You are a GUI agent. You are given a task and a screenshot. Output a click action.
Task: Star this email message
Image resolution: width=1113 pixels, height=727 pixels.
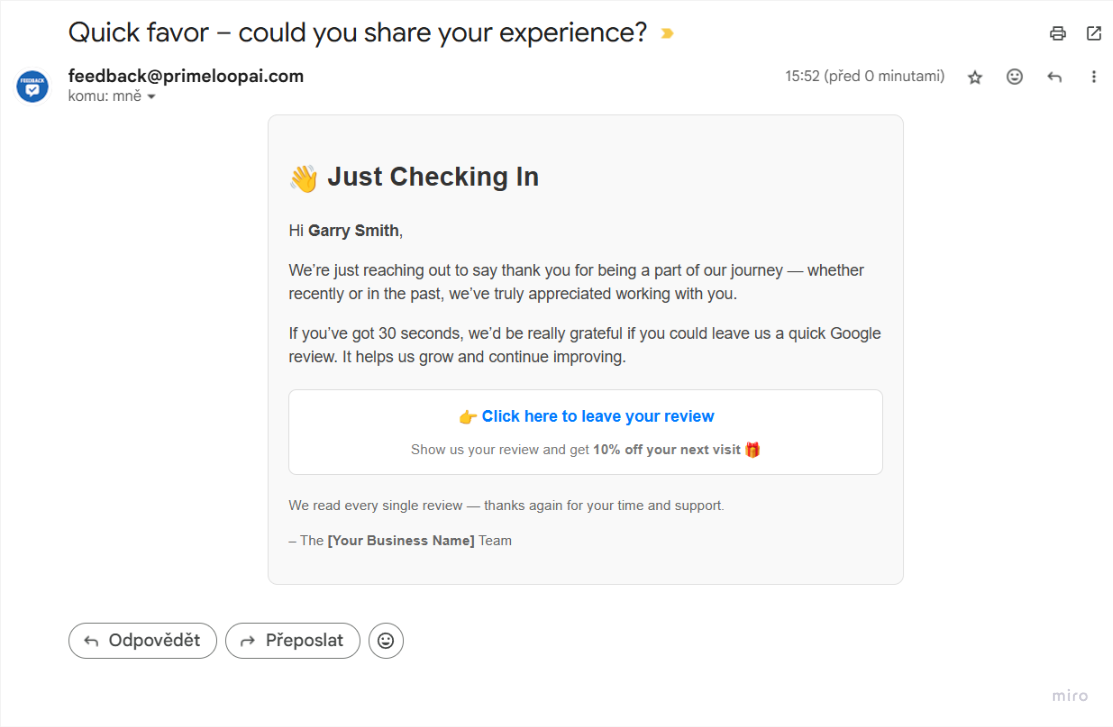point(975,77)
